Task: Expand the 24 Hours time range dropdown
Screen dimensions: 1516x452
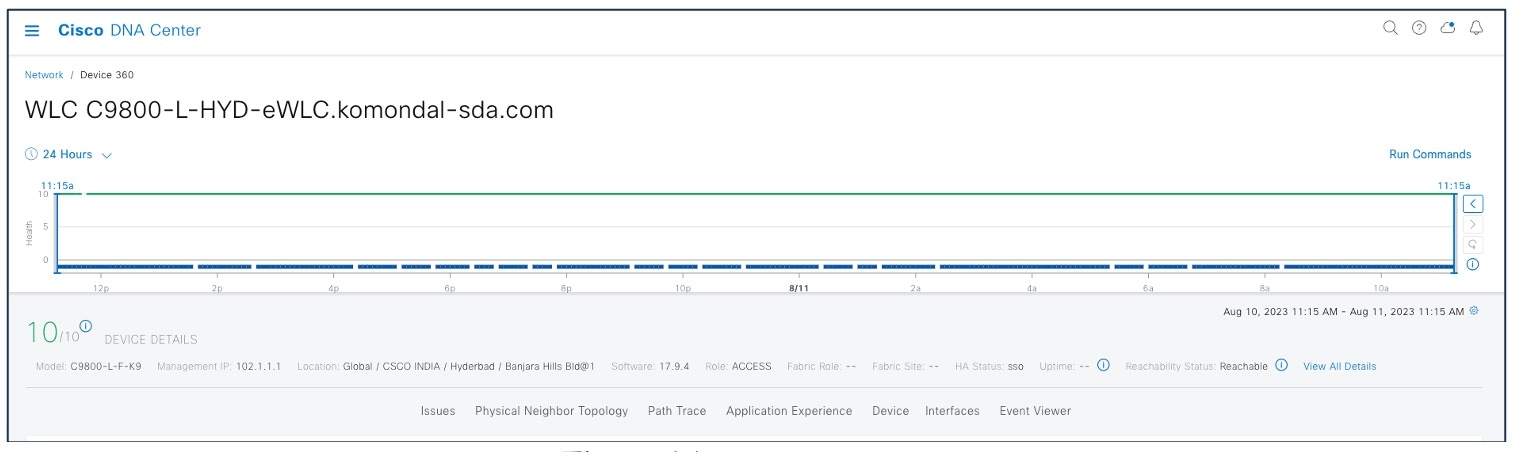Action: click(68, 155)
